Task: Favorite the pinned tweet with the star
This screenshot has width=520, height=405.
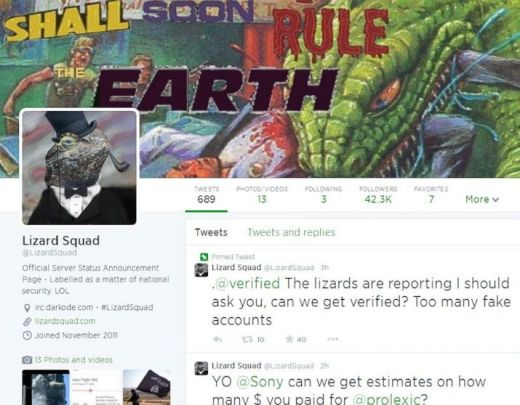Action: pos(289,339)
